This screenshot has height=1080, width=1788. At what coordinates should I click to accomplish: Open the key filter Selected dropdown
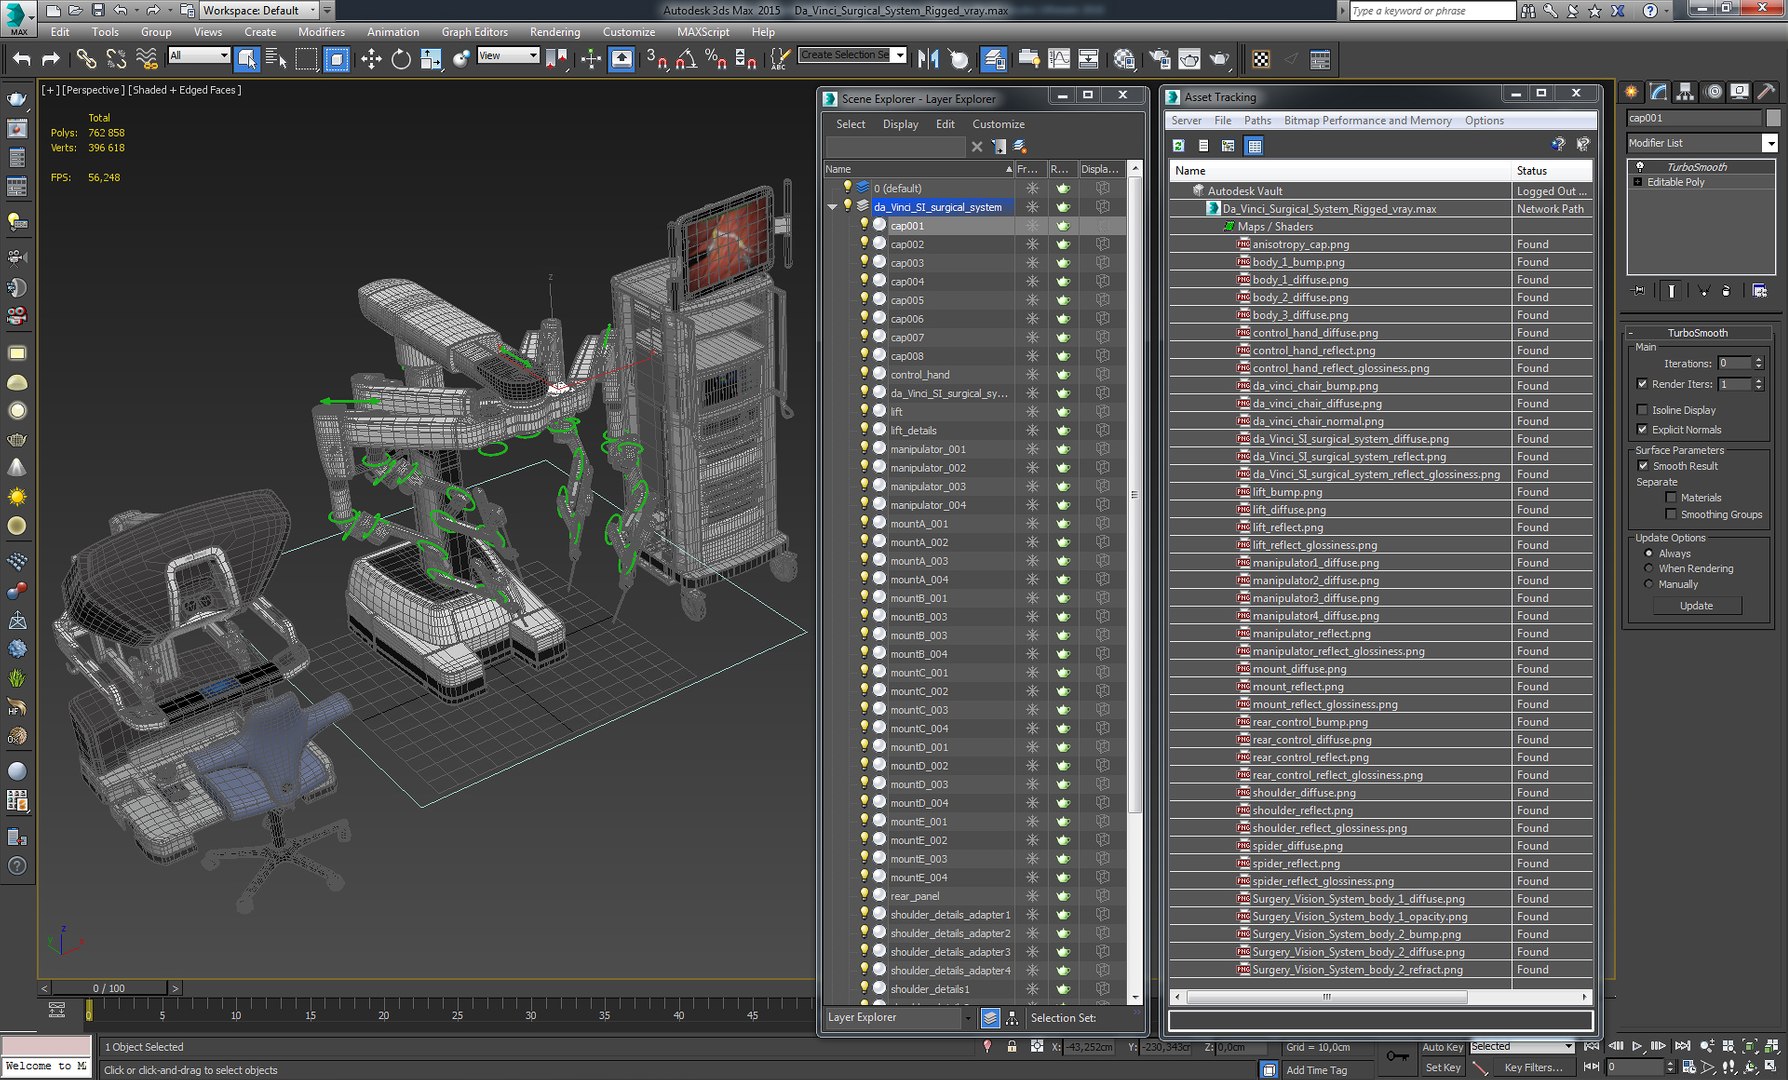(x=1522, y=1047)
